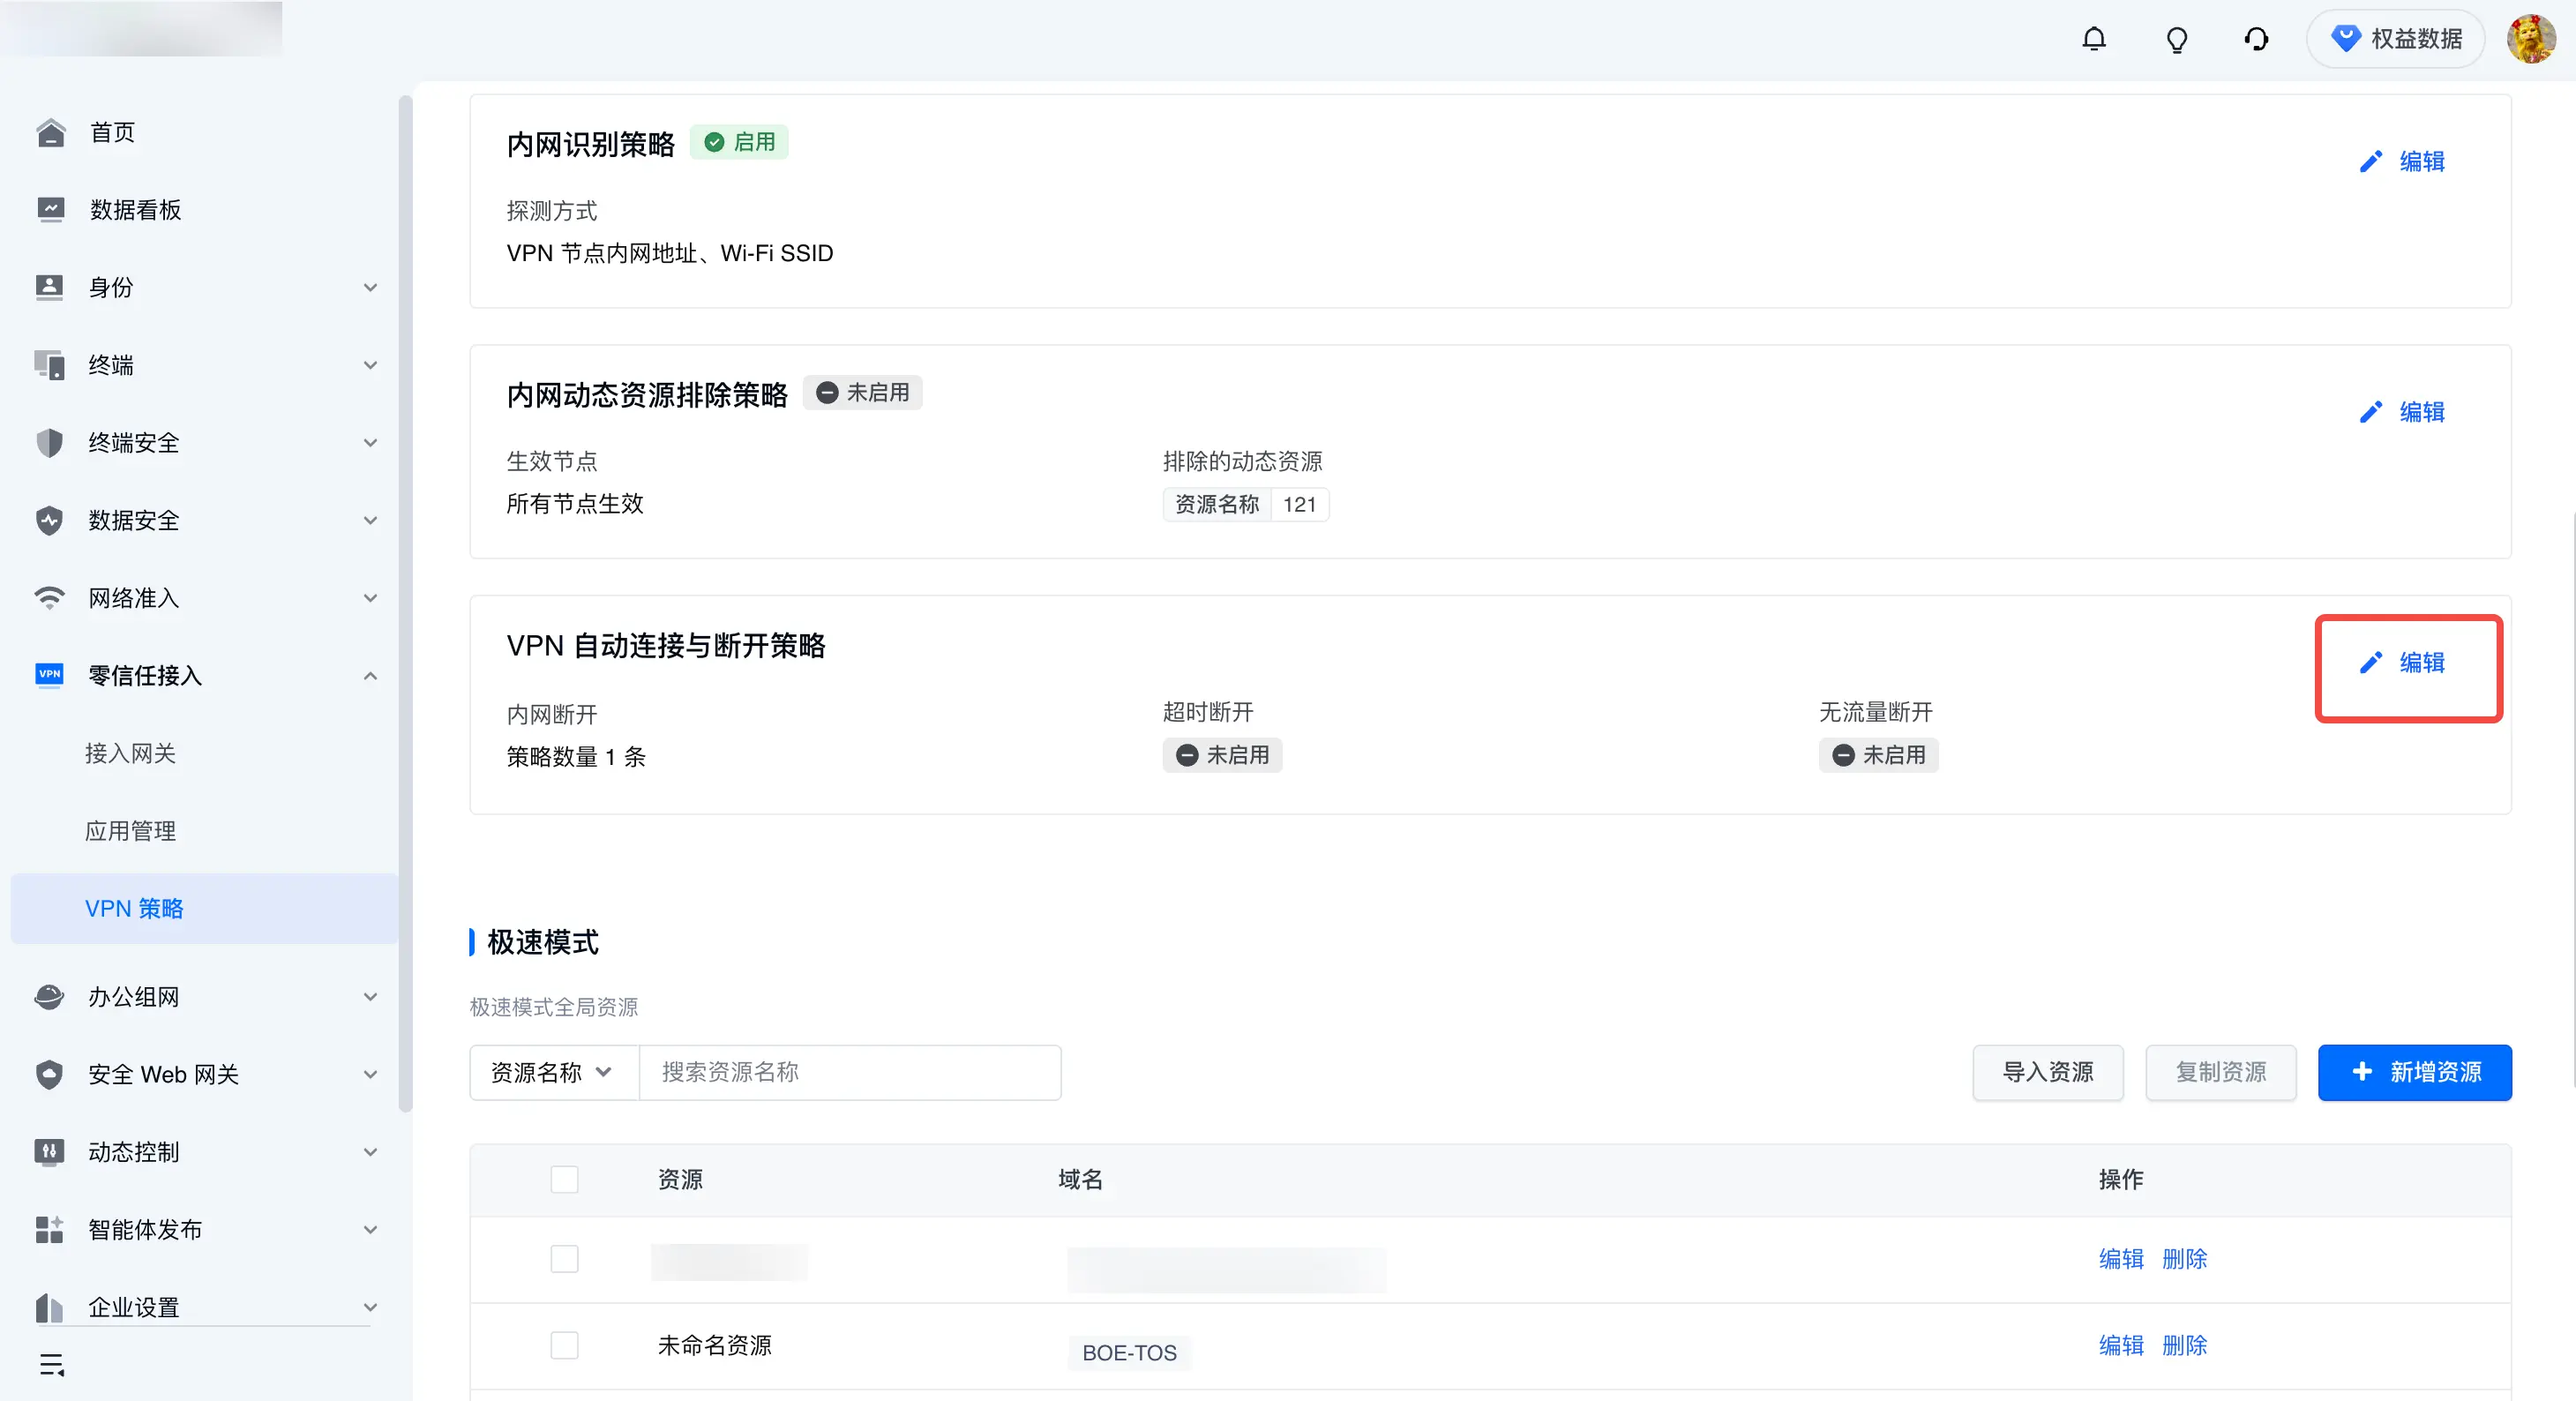
Task: Click the lightbulb tips icon
Action: click(x=2176, y=39)
